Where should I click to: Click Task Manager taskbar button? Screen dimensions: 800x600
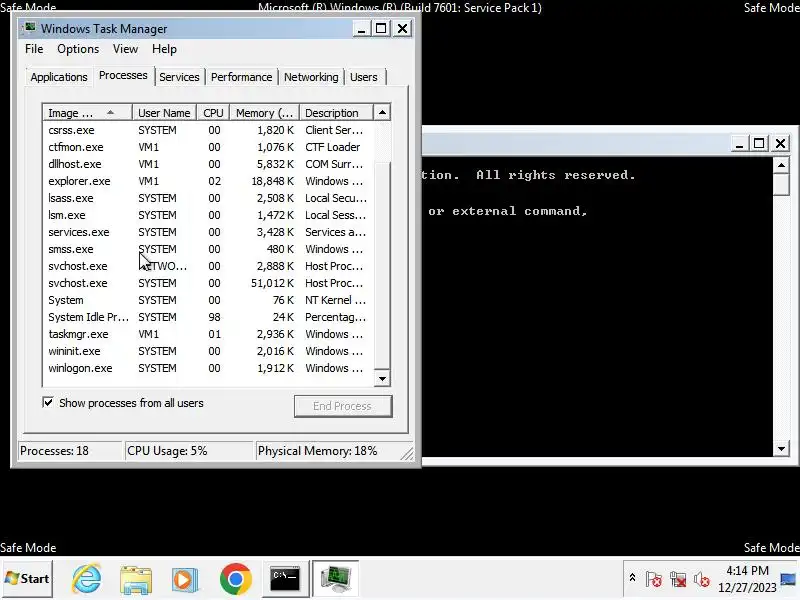335,579
